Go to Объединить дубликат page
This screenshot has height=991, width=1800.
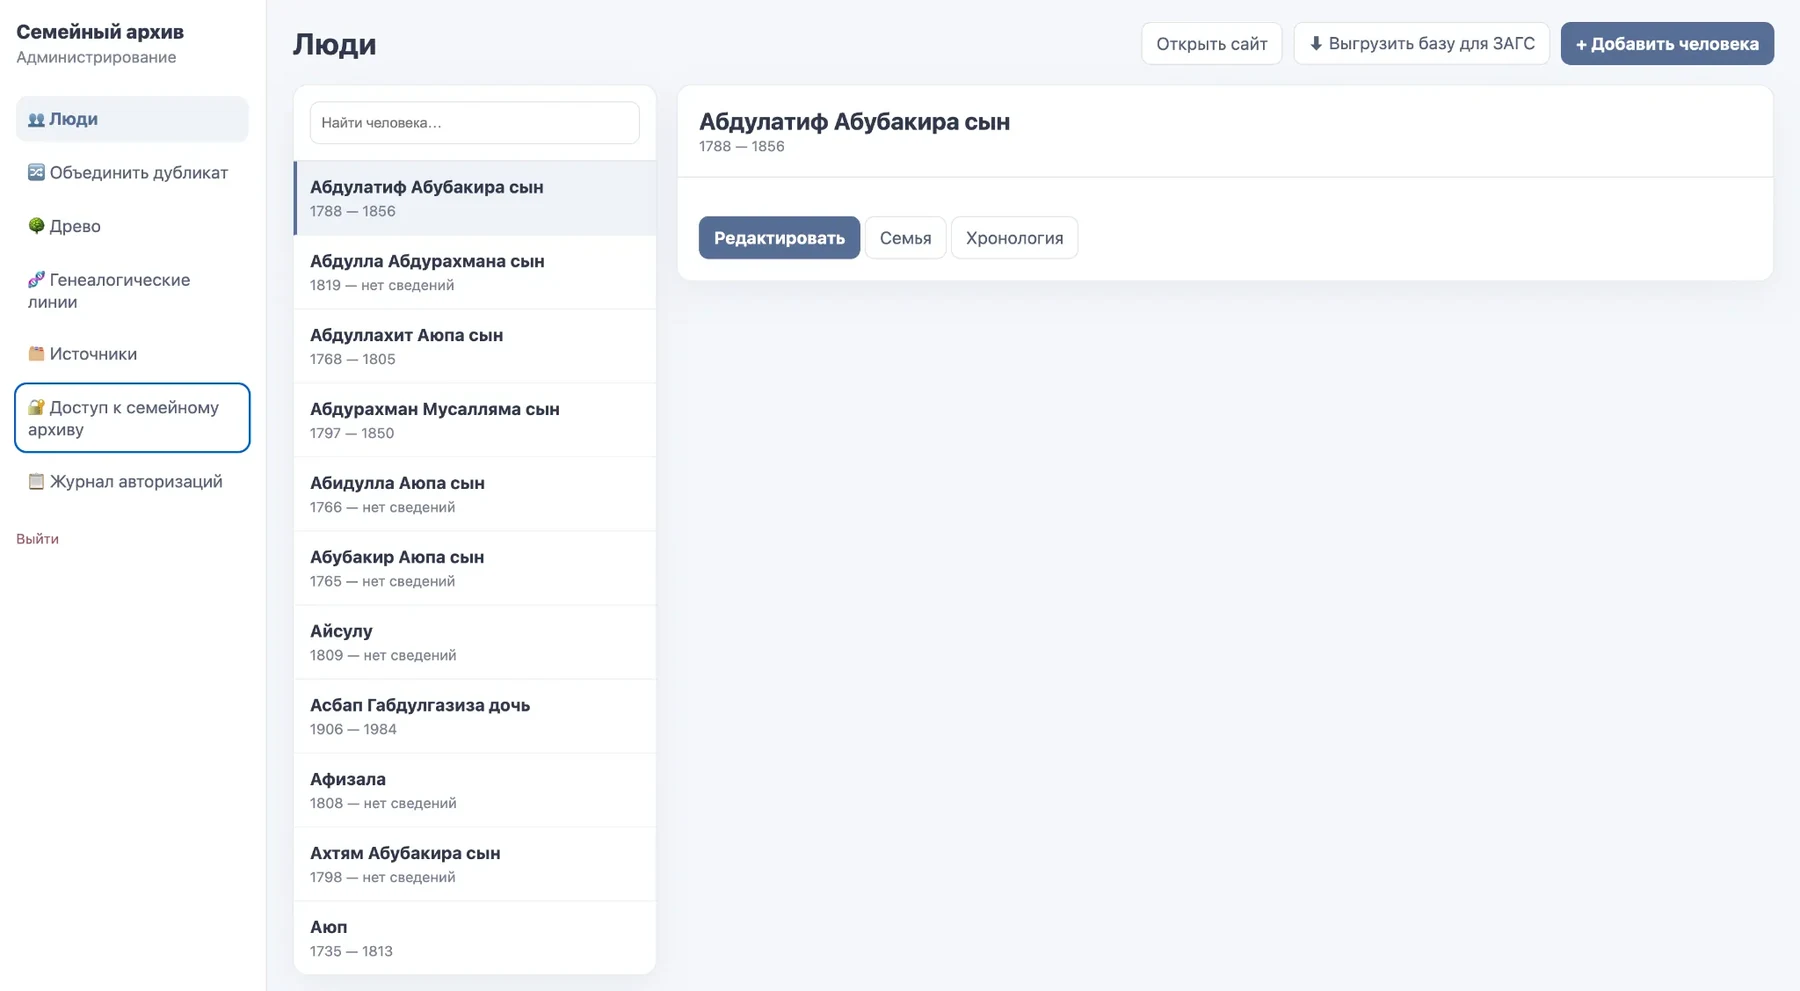[132, 173]
